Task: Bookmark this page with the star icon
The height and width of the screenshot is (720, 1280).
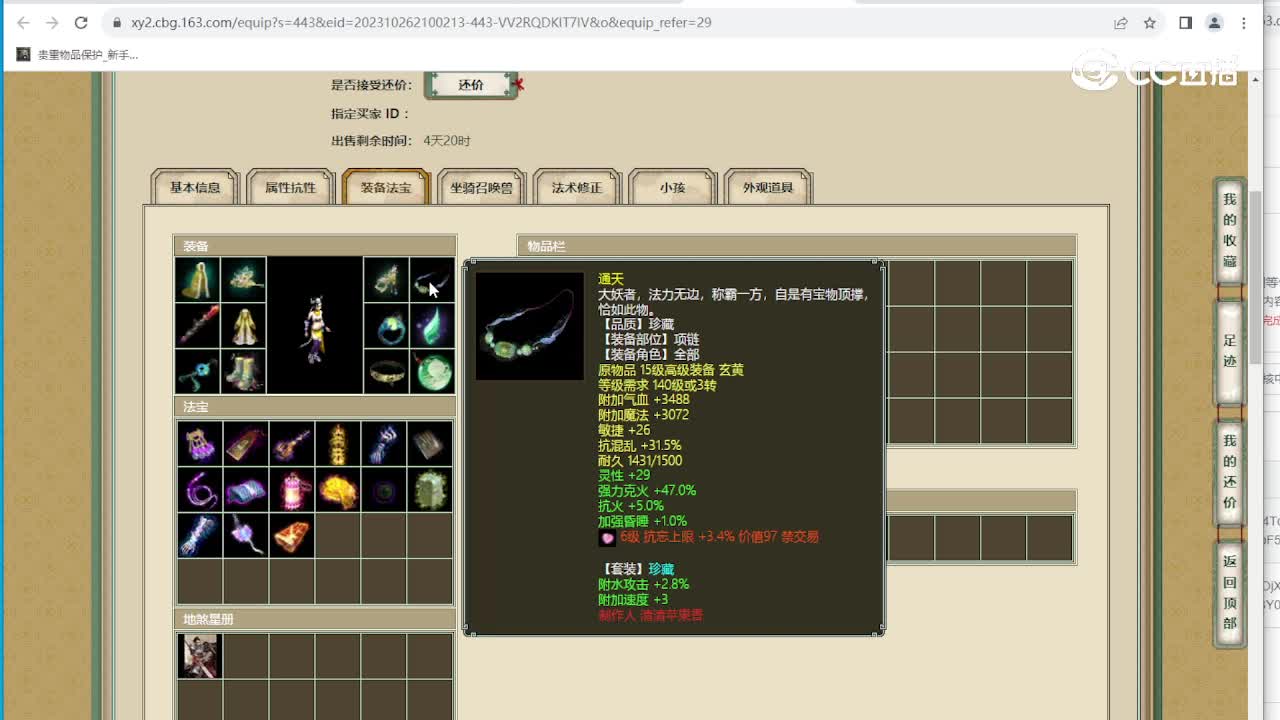Action: [1150, 22]
